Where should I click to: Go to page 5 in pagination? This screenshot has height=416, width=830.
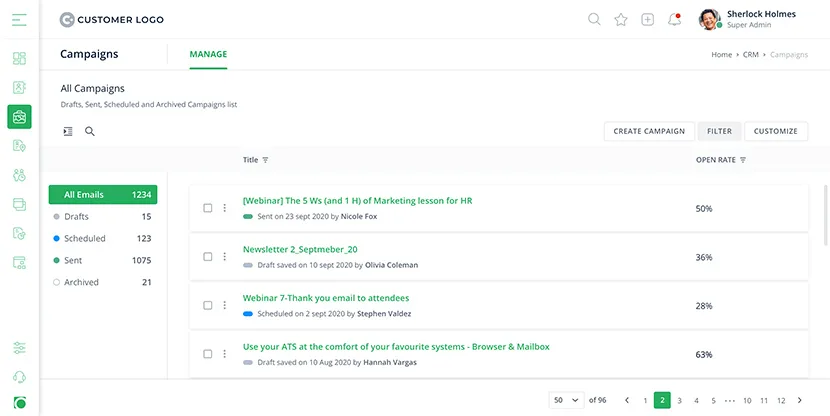point(713,401)
